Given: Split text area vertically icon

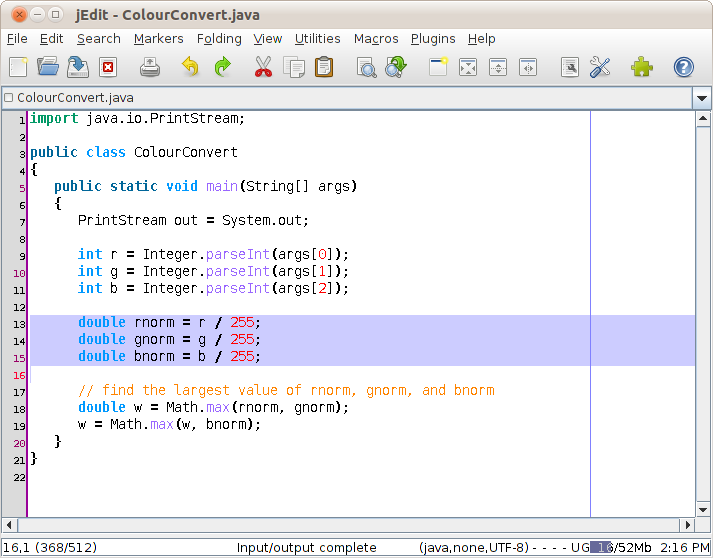Looking at the screenshot, I should (528, 67).
